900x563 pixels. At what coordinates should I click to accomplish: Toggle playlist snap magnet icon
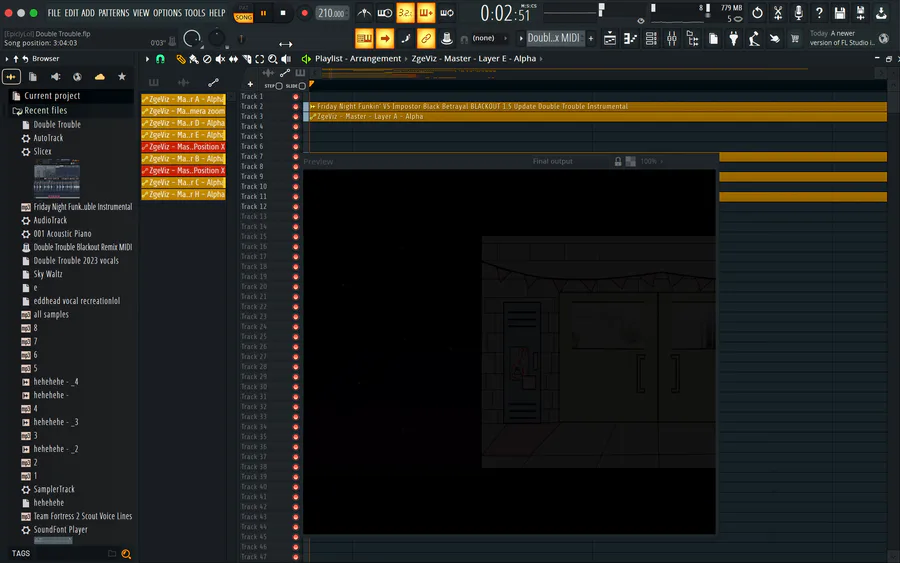[x=160, y=59]
